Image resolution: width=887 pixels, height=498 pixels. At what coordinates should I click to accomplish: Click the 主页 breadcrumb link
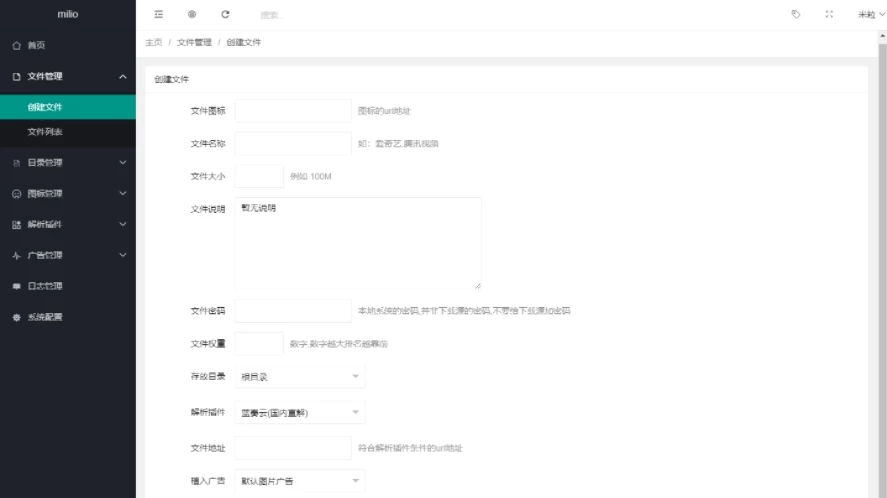click(x=153, y=42)
